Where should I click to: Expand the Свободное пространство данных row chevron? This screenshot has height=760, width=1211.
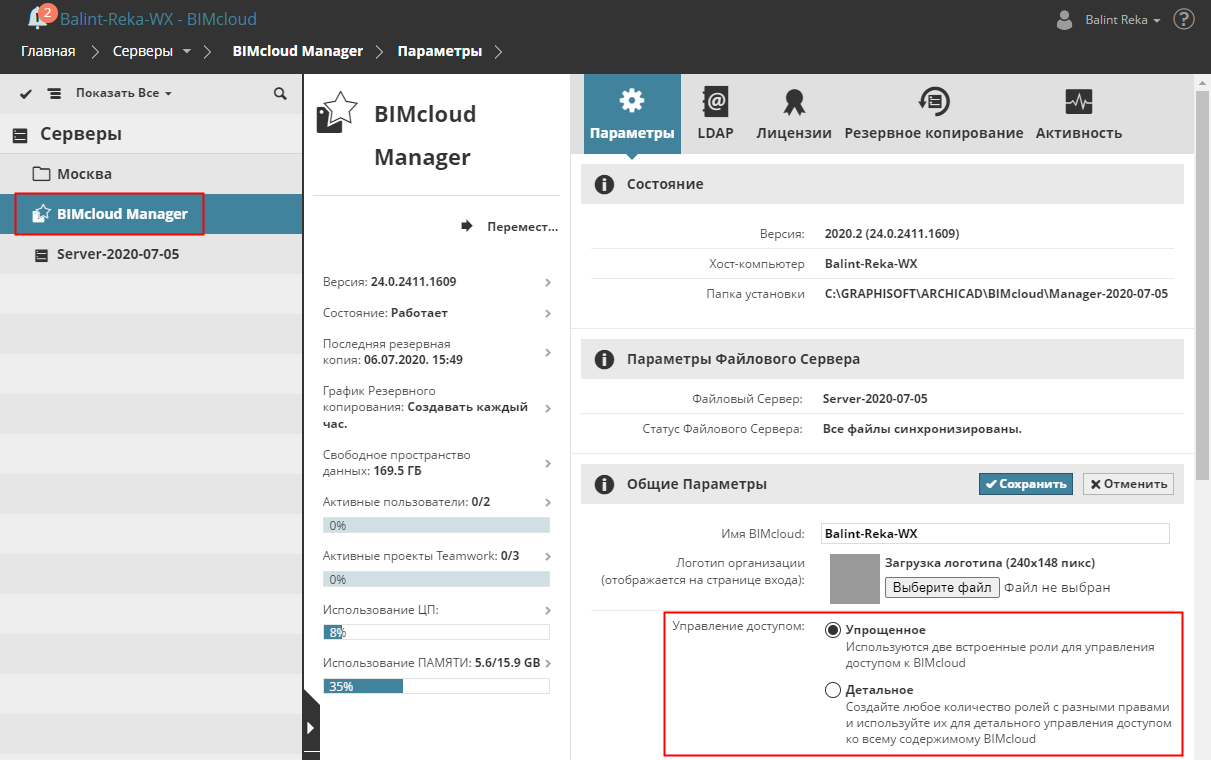coord(548,464)
